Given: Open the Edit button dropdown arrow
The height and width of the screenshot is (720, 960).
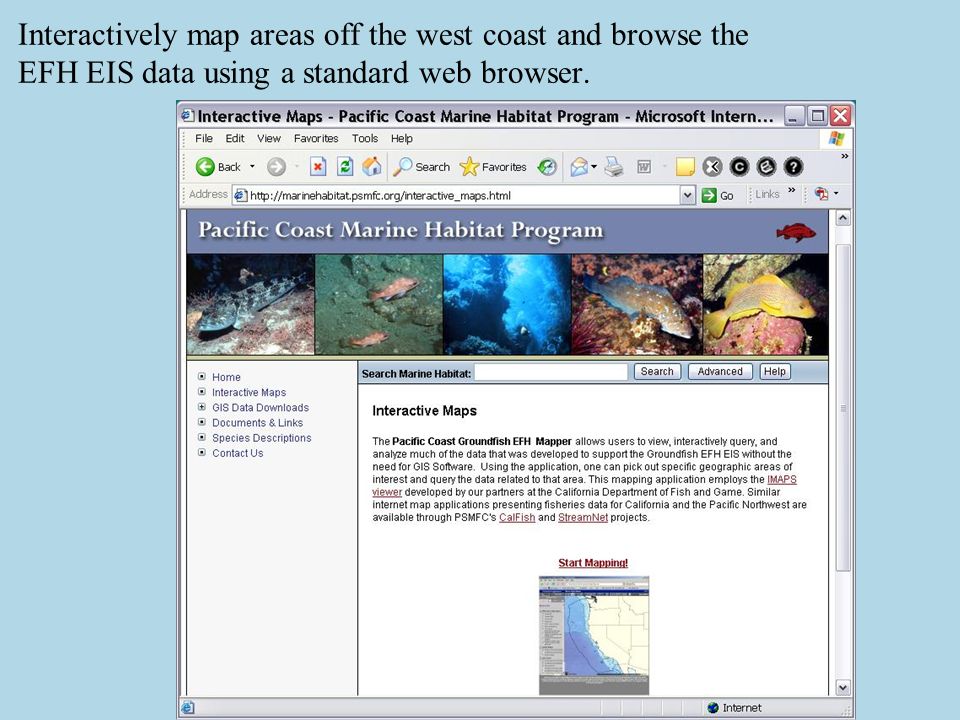Looking at the screenshot, I should click(x=664, y=167).
